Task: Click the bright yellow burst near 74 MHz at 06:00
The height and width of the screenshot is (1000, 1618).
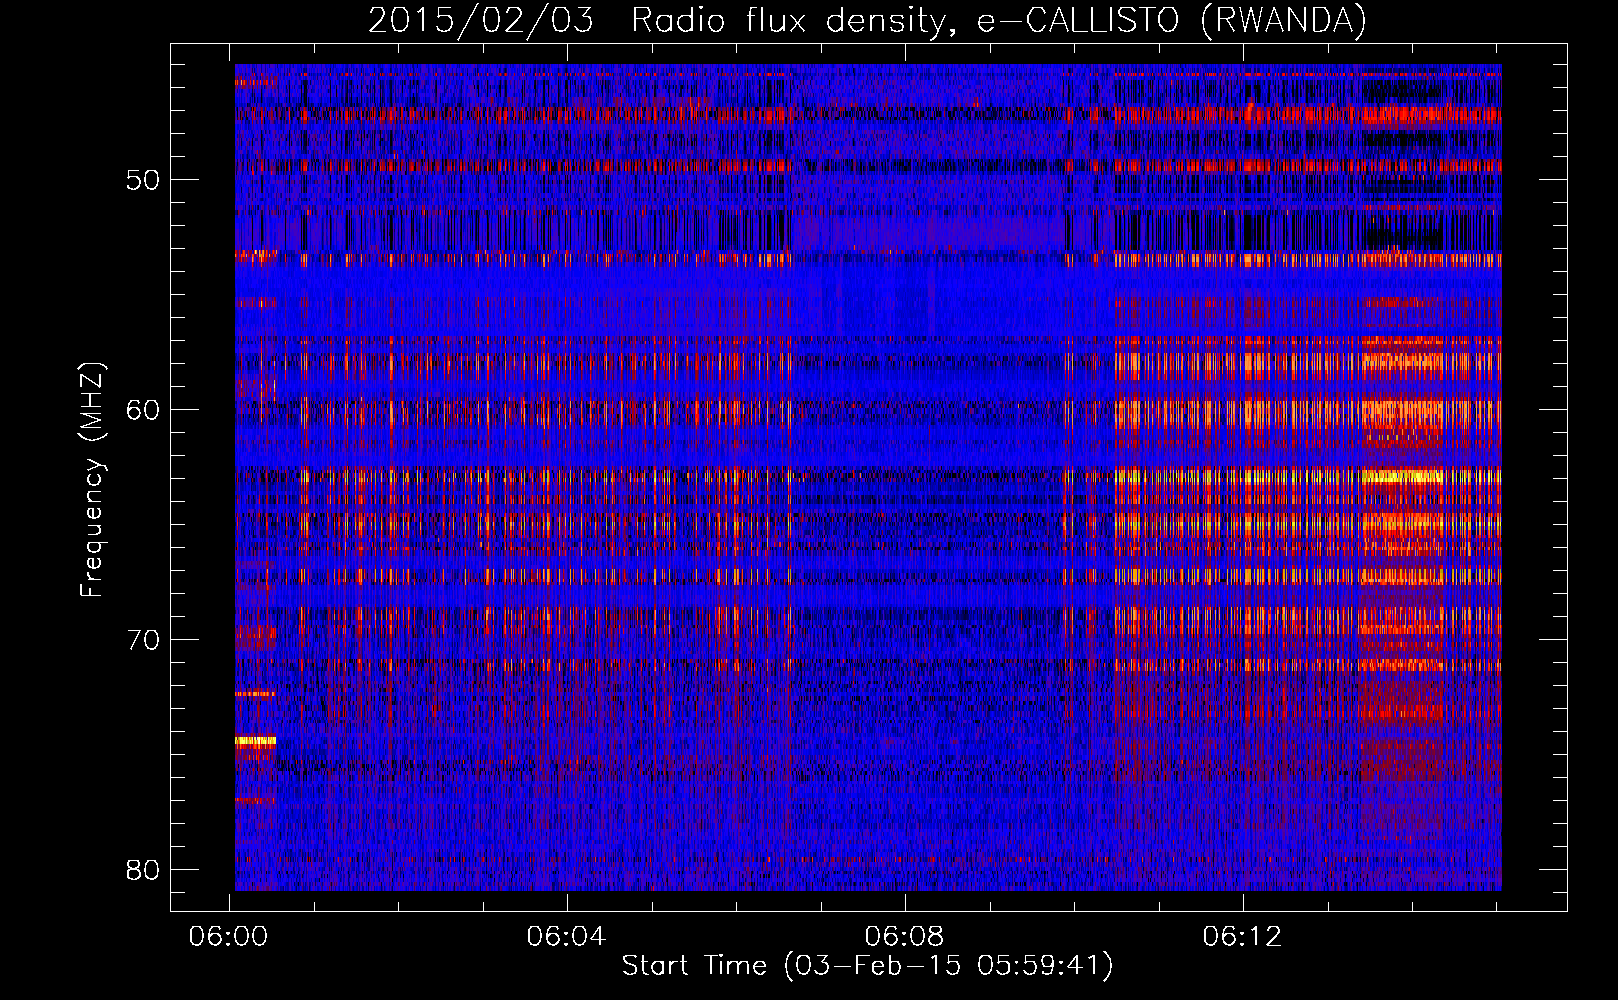Action: pos(255,741)
